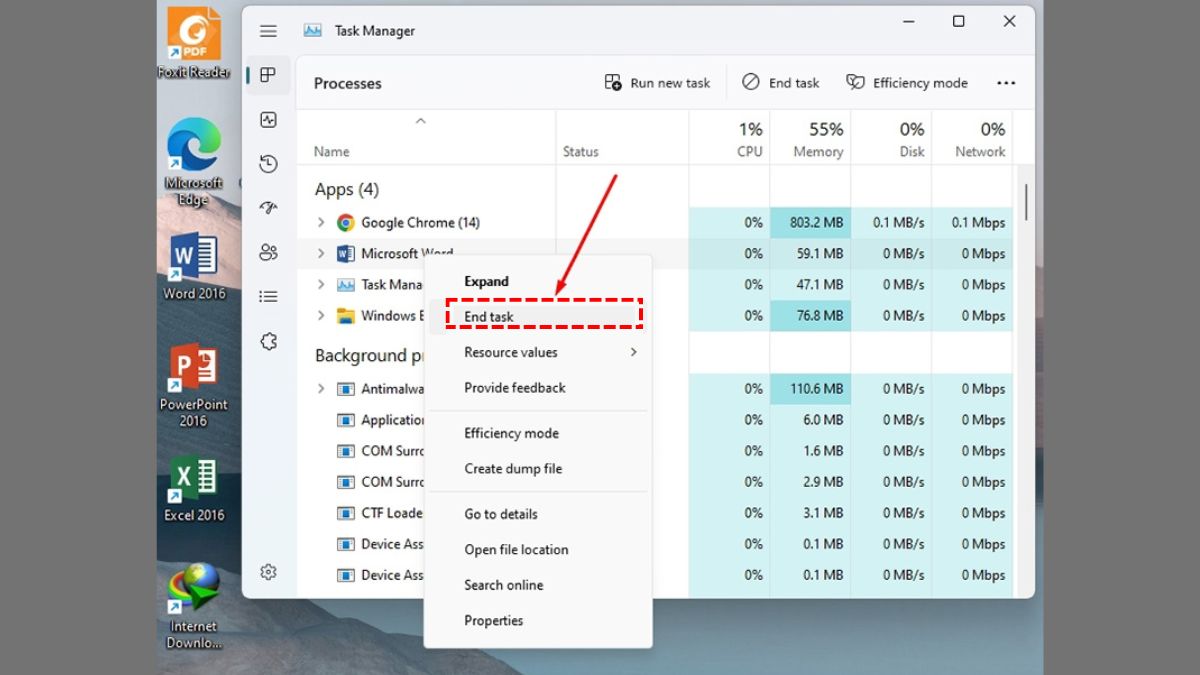Expand the Google Chrome (14) process group
Image resolution: width=1200 pixels, height=675 pixels.
[321, 223]
